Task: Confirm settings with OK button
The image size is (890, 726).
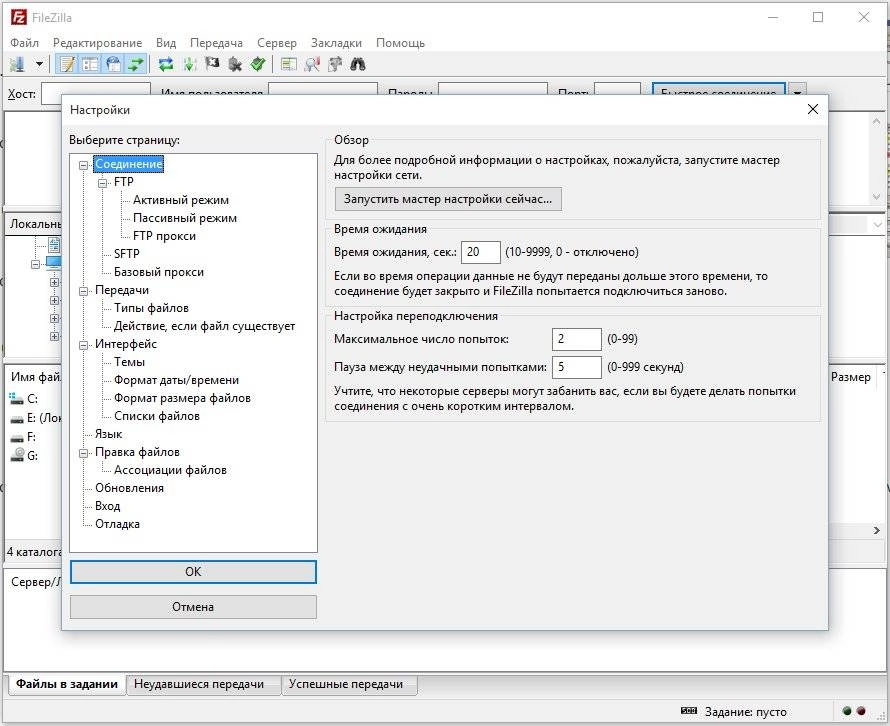Action: [x=193, y=572]
